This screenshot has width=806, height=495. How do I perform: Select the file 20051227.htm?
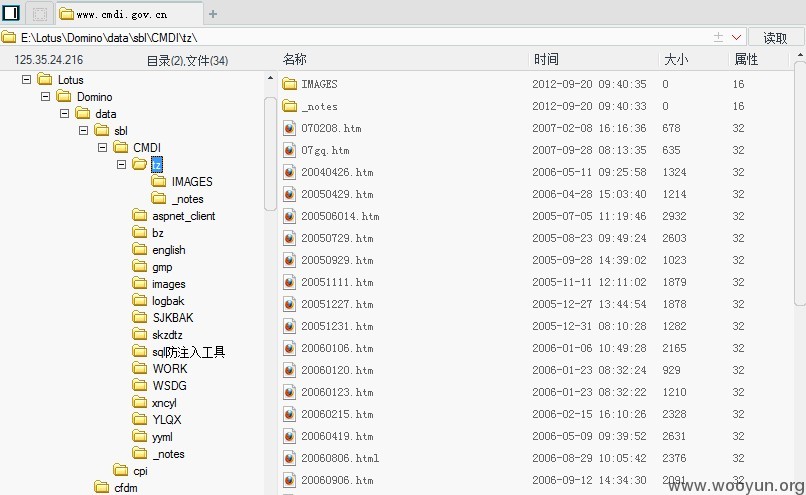(337, 304)
